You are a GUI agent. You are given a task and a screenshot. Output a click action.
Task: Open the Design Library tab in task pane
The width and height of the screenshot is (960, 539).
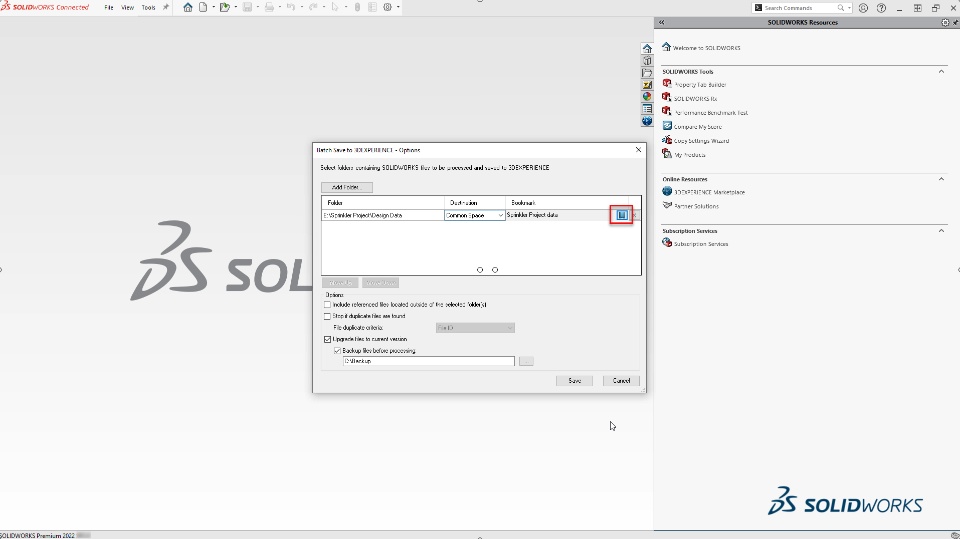coord(647,61)
